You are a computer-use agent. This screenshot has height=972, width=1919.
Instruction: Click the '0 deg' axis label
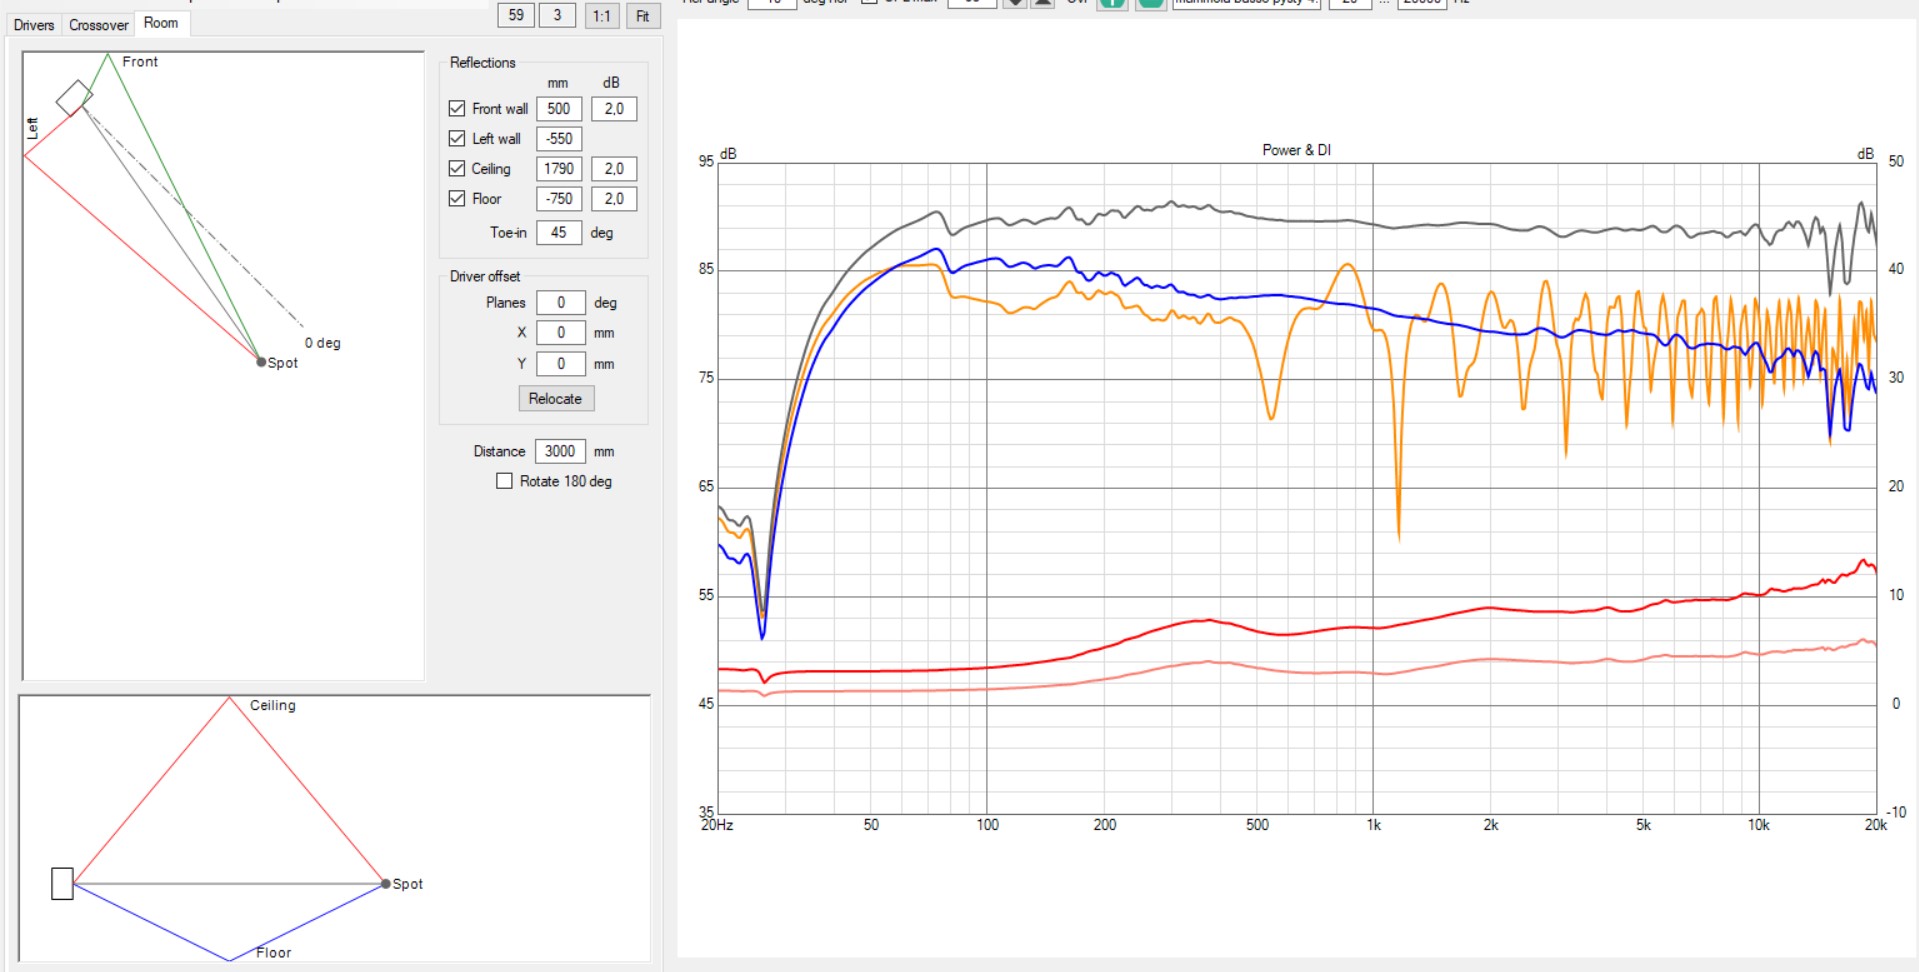[323, 343]
